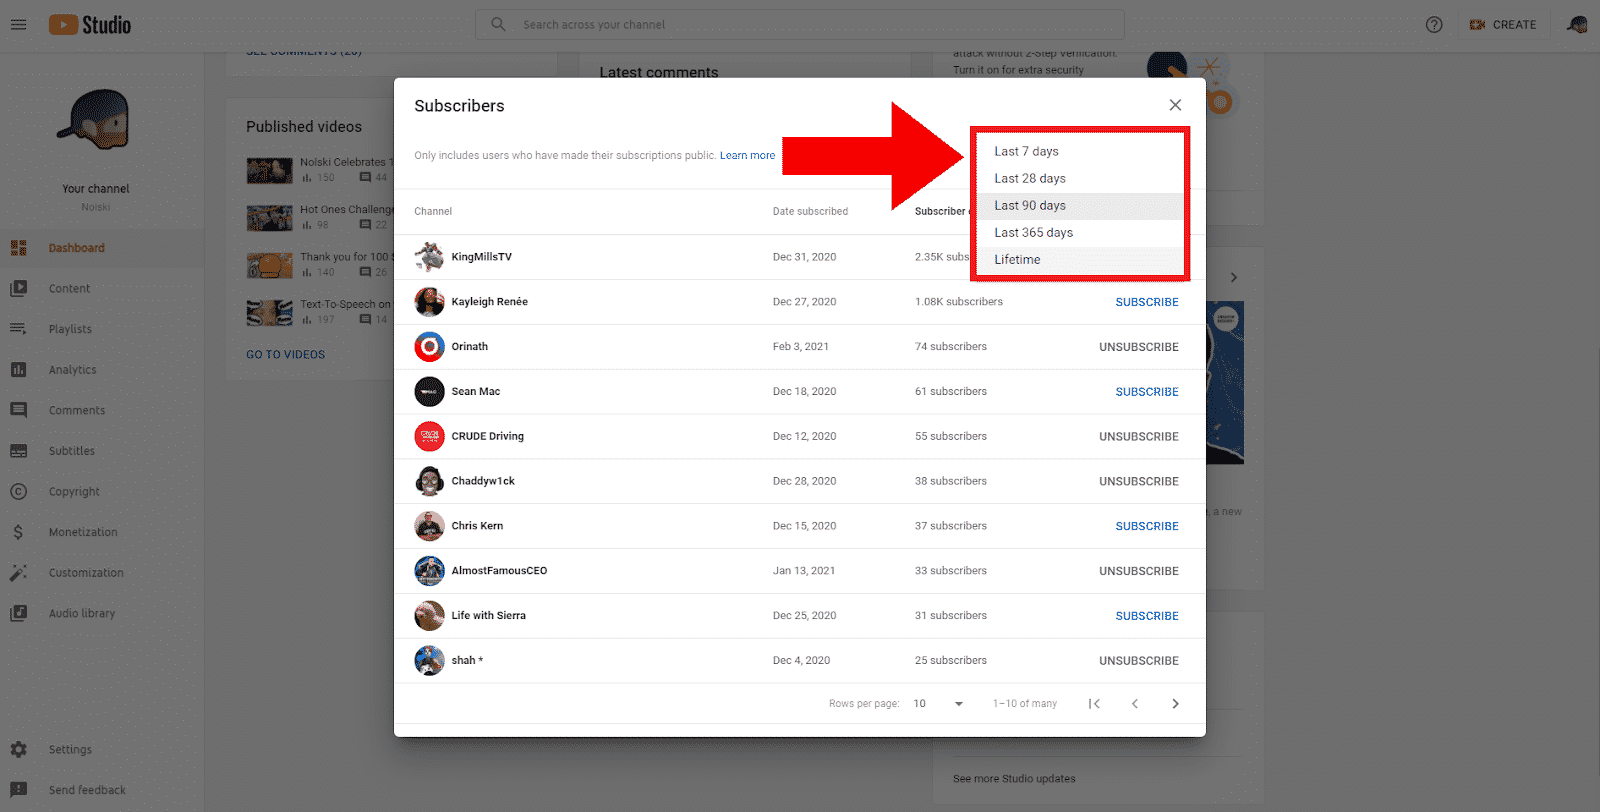Select Last 90 days option
The image size is (1600, 812).
pos(1080,205)
